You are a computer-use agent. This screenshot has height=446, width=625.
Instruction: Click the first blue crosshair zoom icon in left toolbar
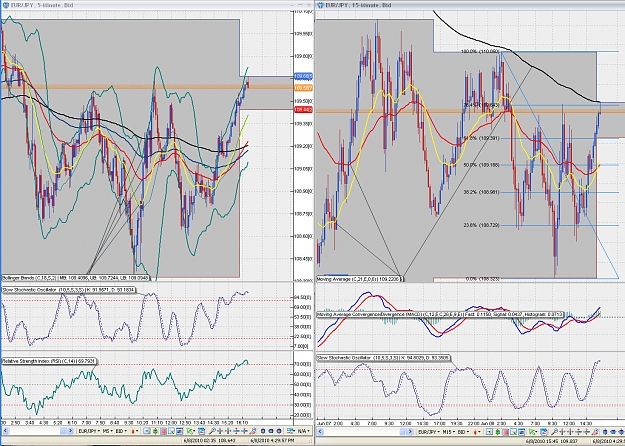click(x=220, y=431)
